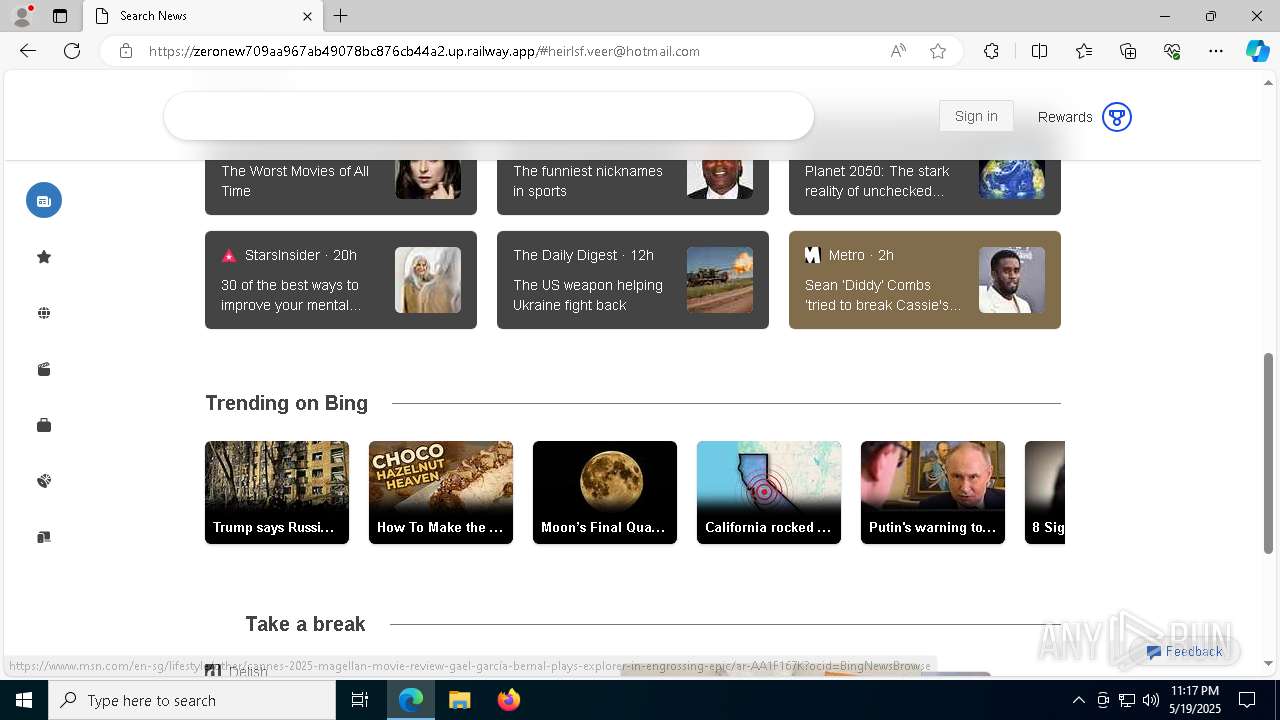Click the Trending on Bing heading
This screenshot has width=1280, height=720.
click(x=287, y=403)
